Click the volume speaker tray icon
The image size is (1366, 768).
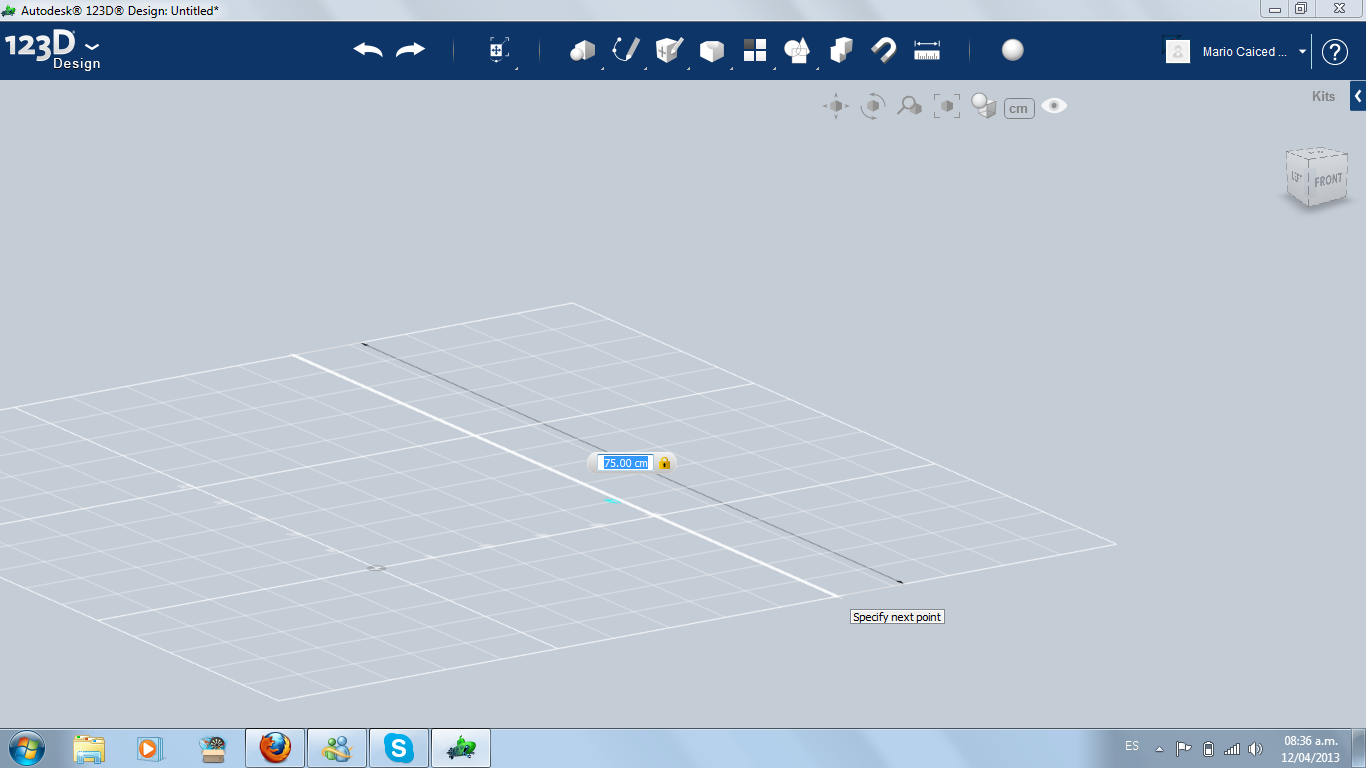point(1255,748)
